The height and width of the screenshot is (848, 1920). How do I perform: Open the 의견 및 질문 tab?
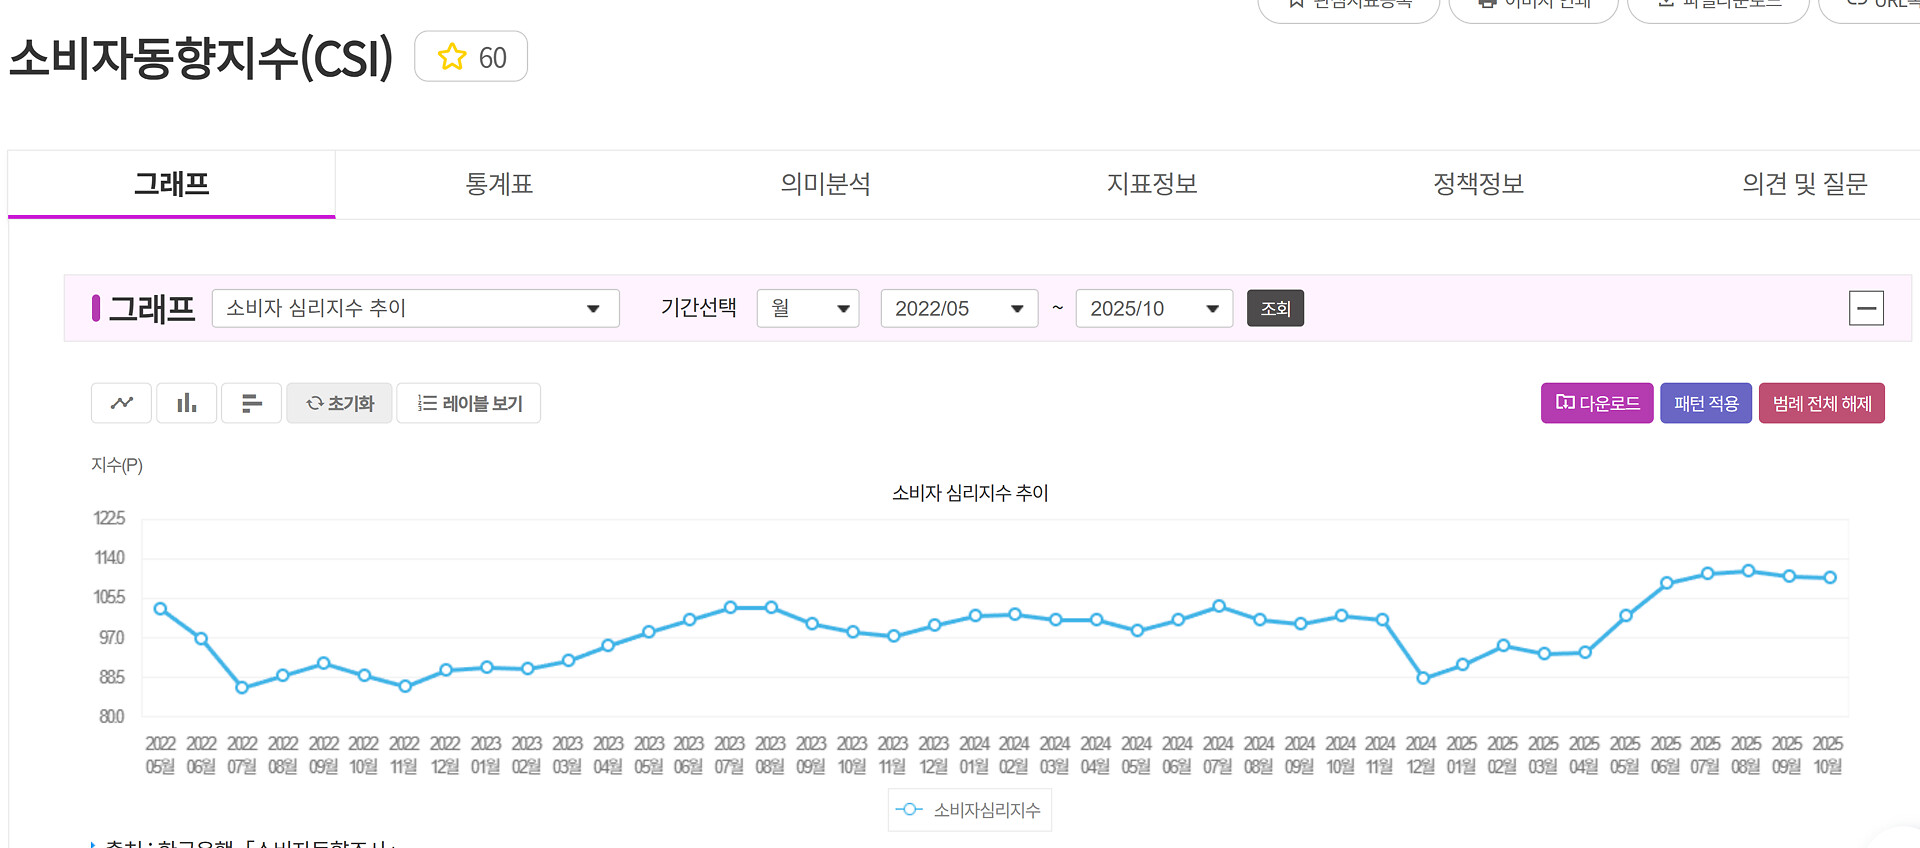(x=1805, y=184)
